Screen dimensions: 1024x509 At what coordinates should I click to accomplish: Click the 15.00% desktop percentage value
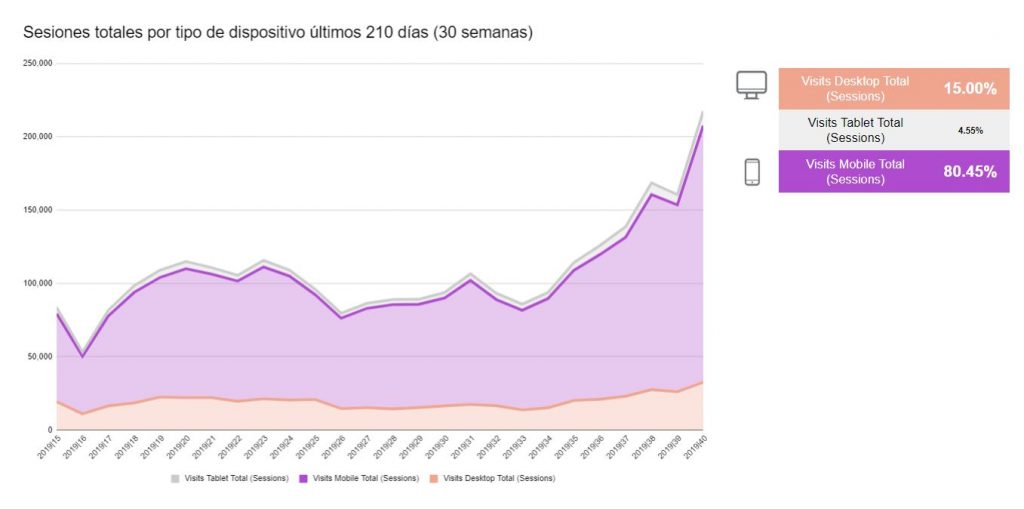970,89
